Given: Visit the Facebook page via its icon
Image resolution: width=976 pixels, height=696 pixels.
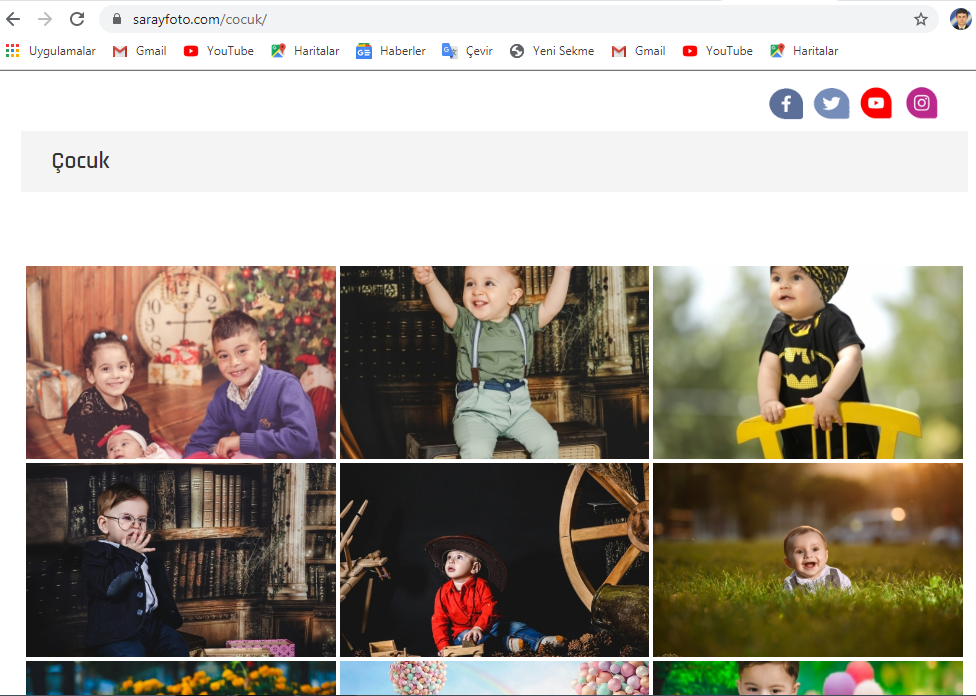Looking at the screenshot, I should click(786, 103).
